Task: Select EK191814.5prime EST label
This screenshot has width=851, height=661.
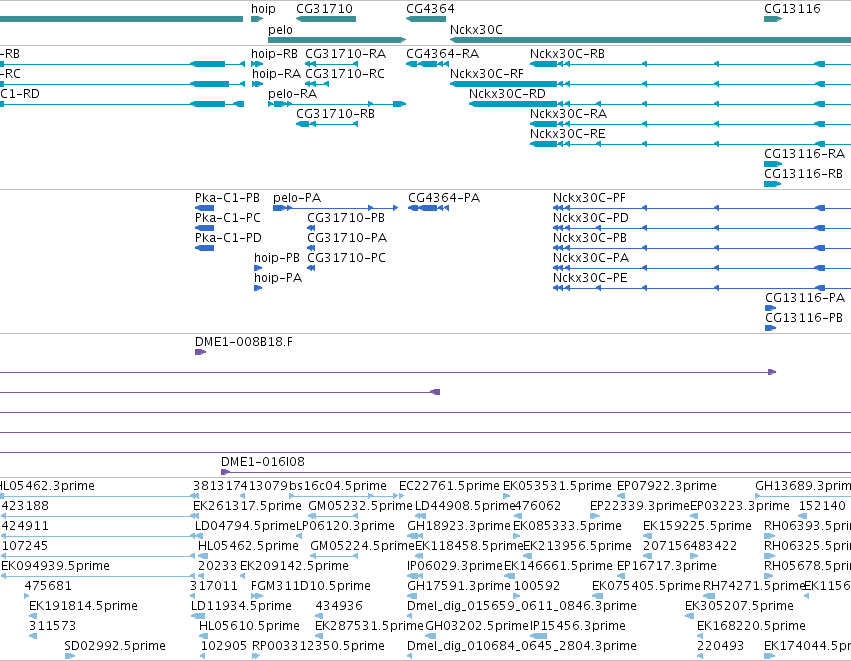Action: pyautogui.click(x=83, y=607)
